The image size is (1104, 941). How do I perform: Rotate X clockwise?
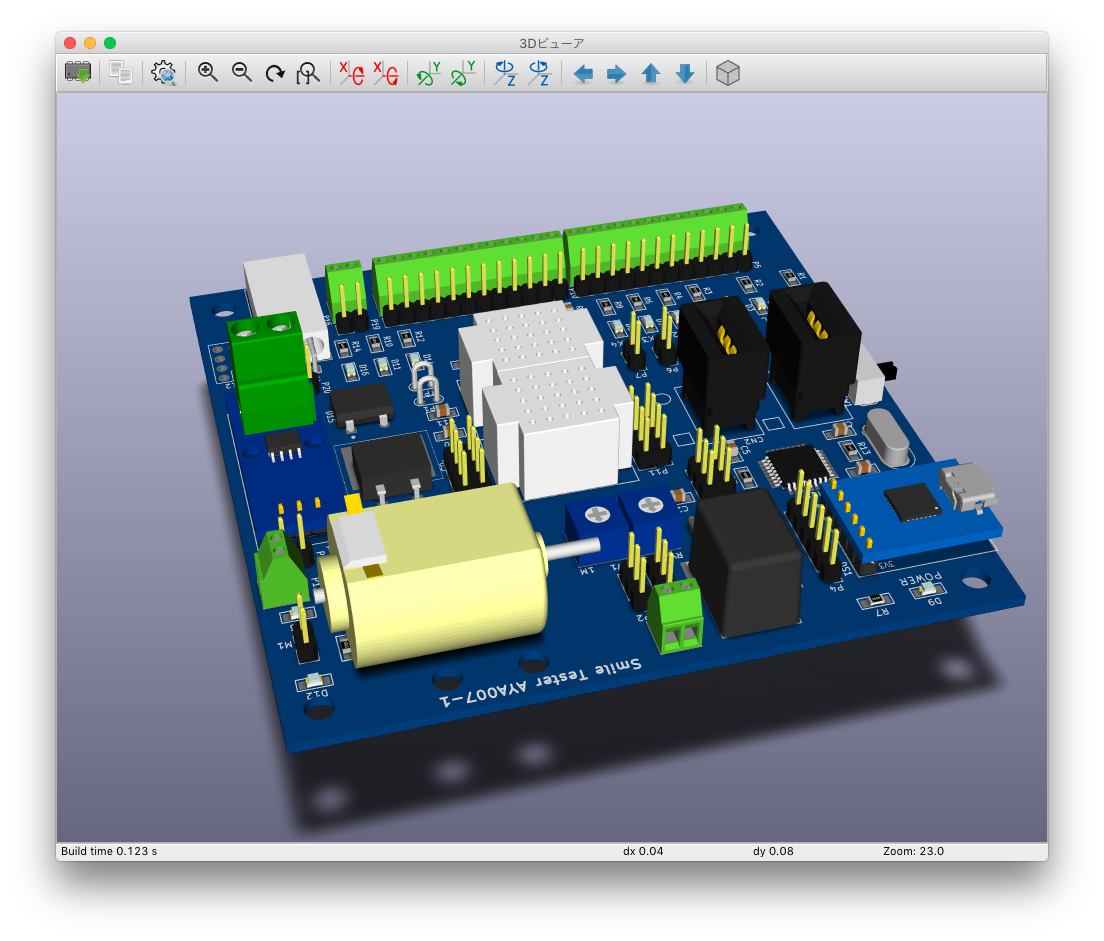351,73
